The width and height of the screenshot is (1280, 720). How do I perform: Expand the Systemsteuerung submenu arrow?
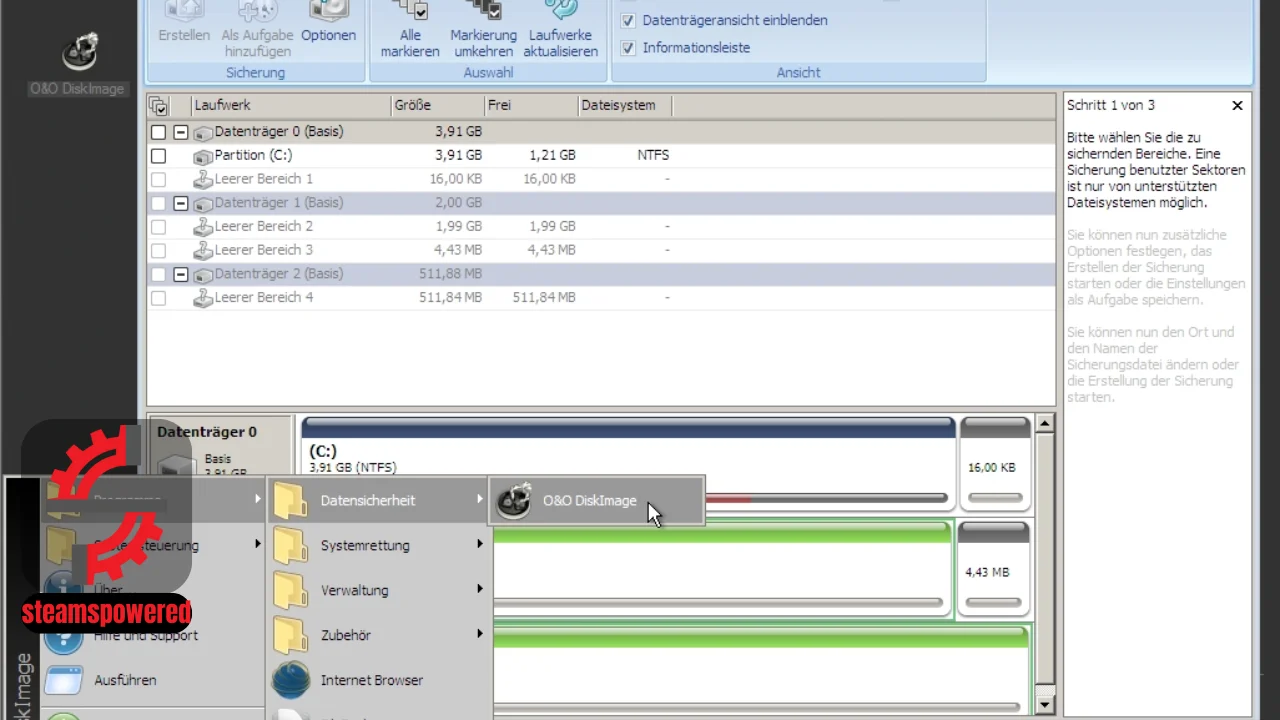click(257, 544)
